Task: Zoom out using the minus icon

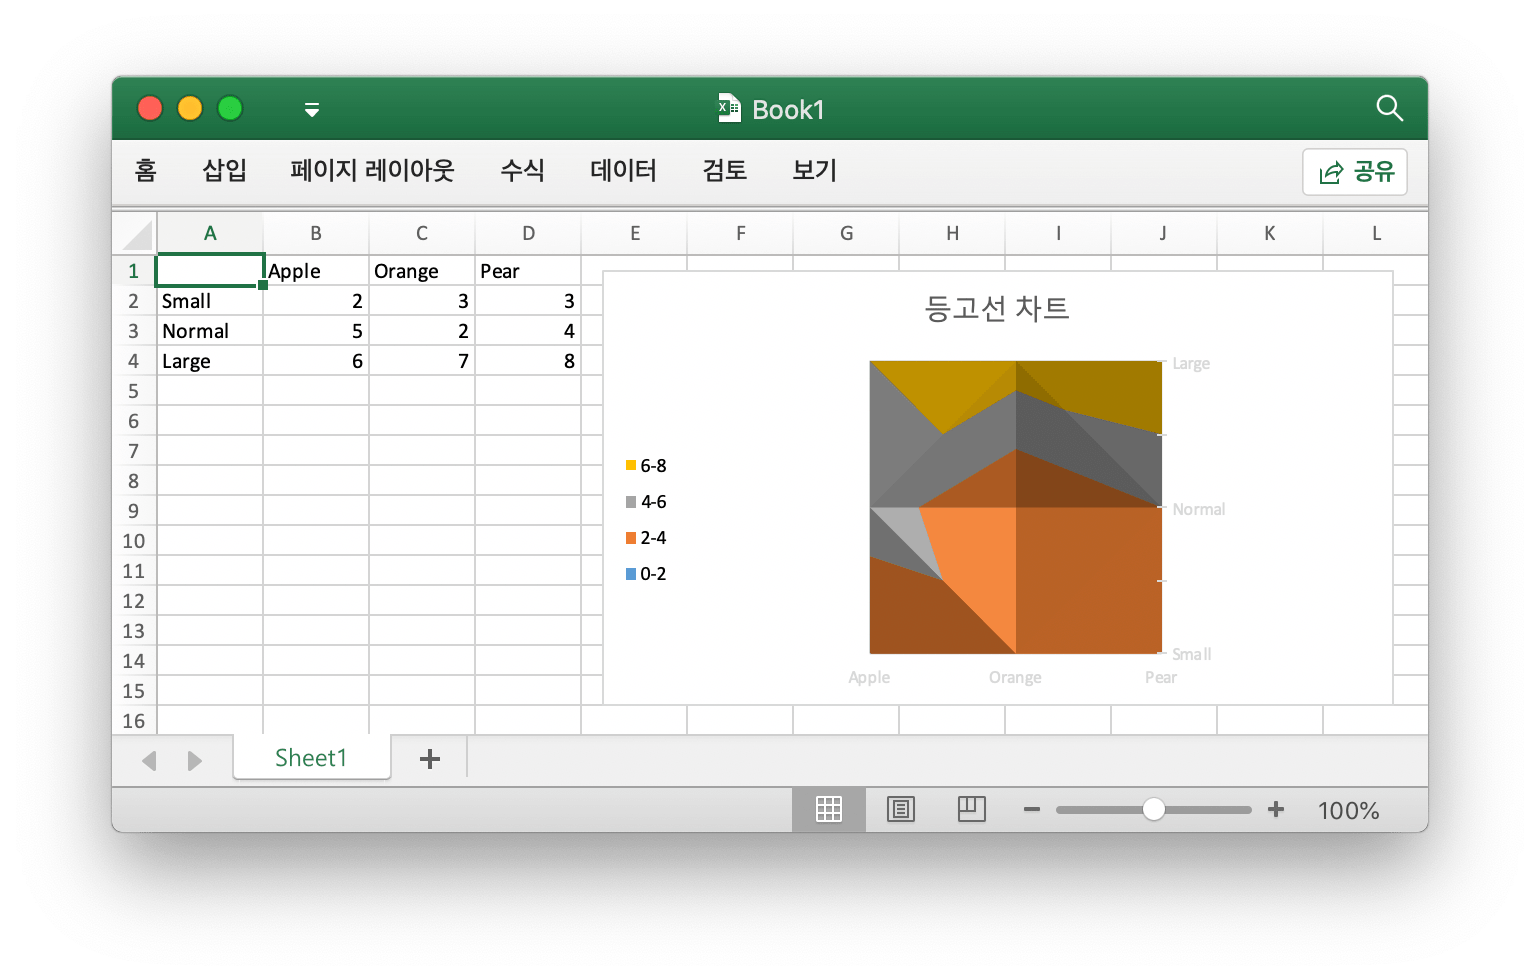Action: 1031,810
